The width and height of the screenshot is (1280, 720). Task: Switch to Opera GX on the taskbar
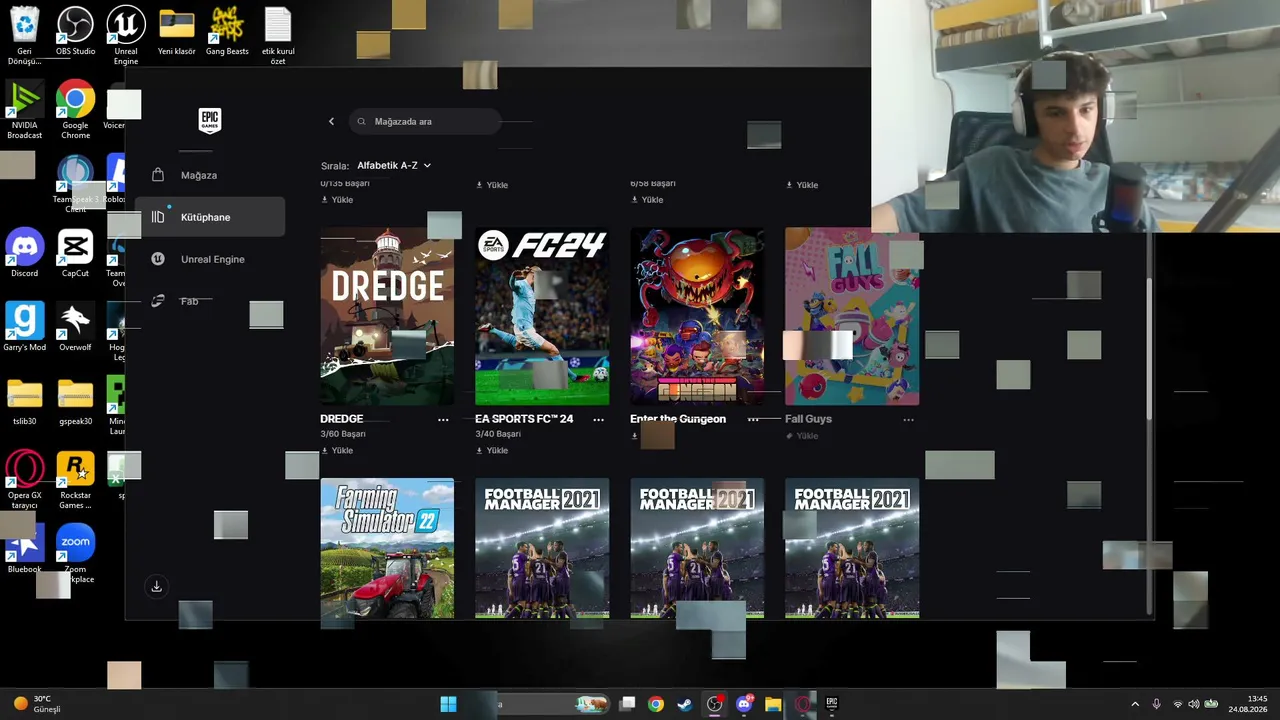pyautogui.click(x=802, y=704)
